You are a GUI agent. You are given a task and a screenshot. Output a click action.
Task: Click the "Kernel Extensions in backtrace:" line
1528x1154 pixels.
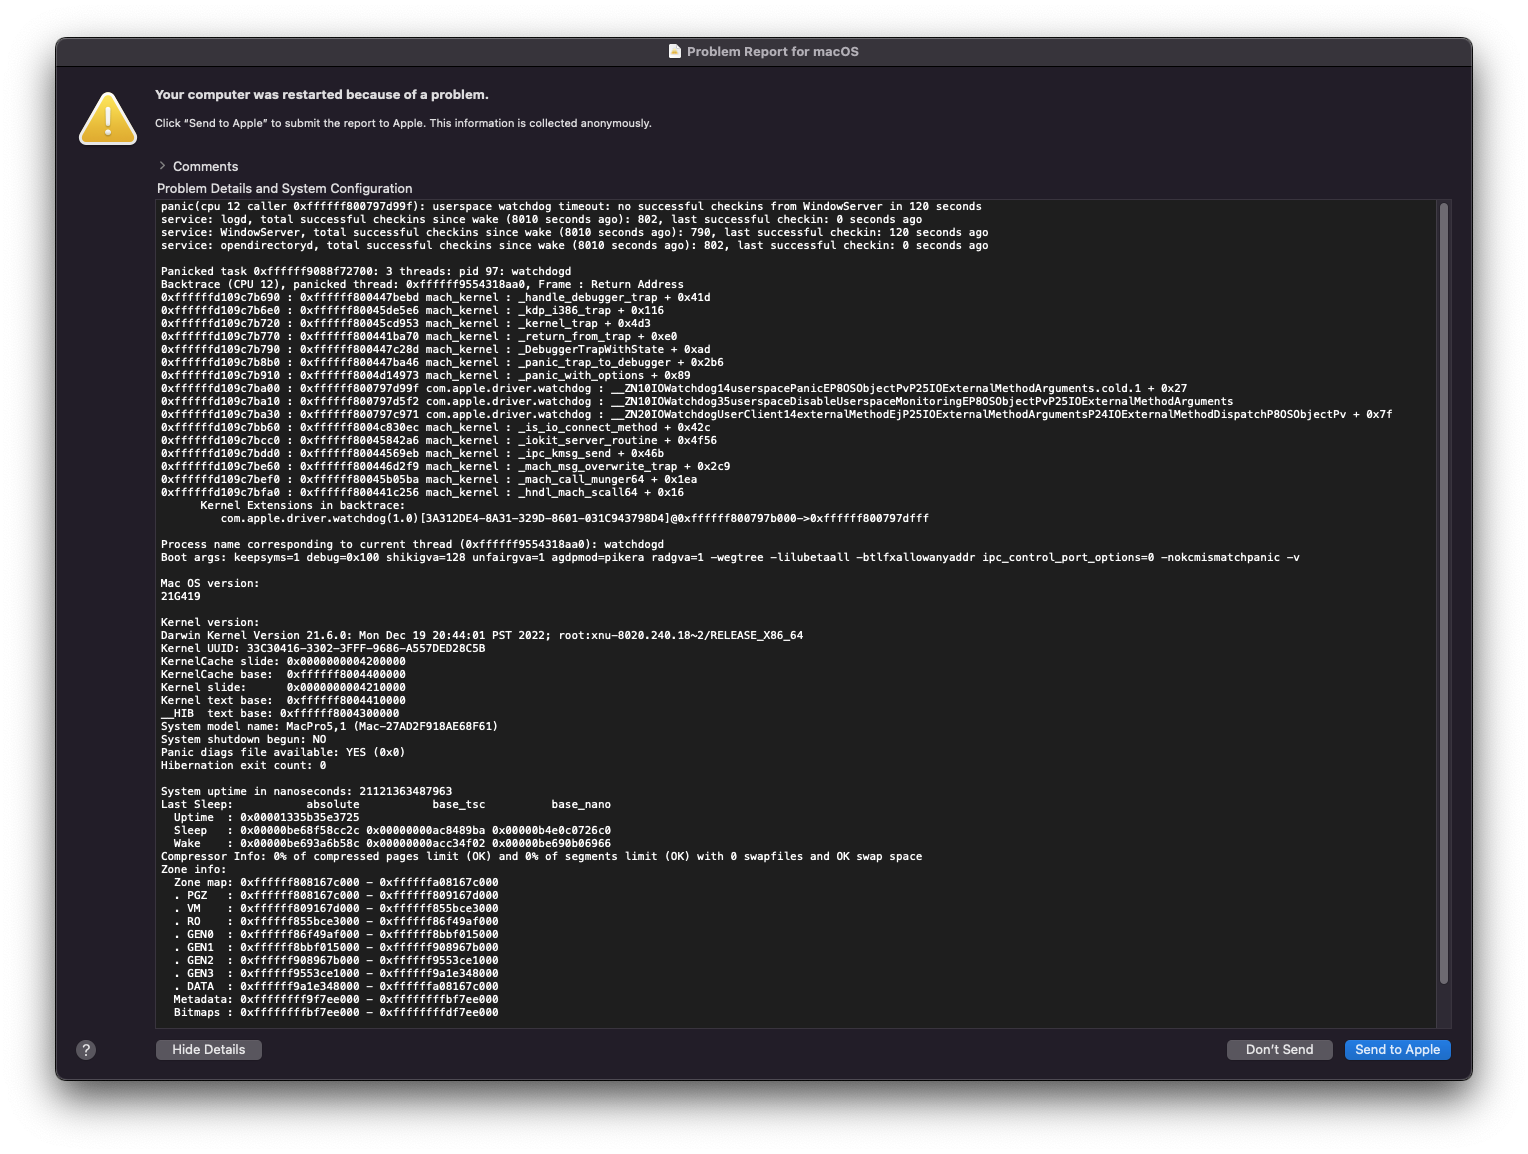click(x=303, y=506)
